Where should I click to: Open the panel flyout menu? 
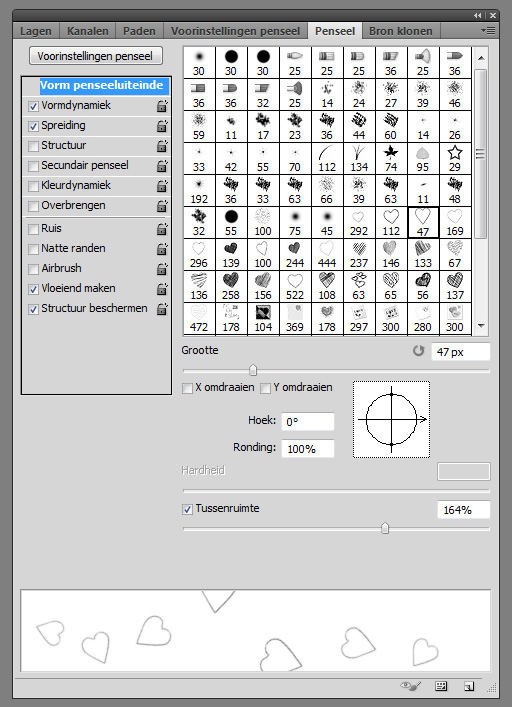pos(488,31)
